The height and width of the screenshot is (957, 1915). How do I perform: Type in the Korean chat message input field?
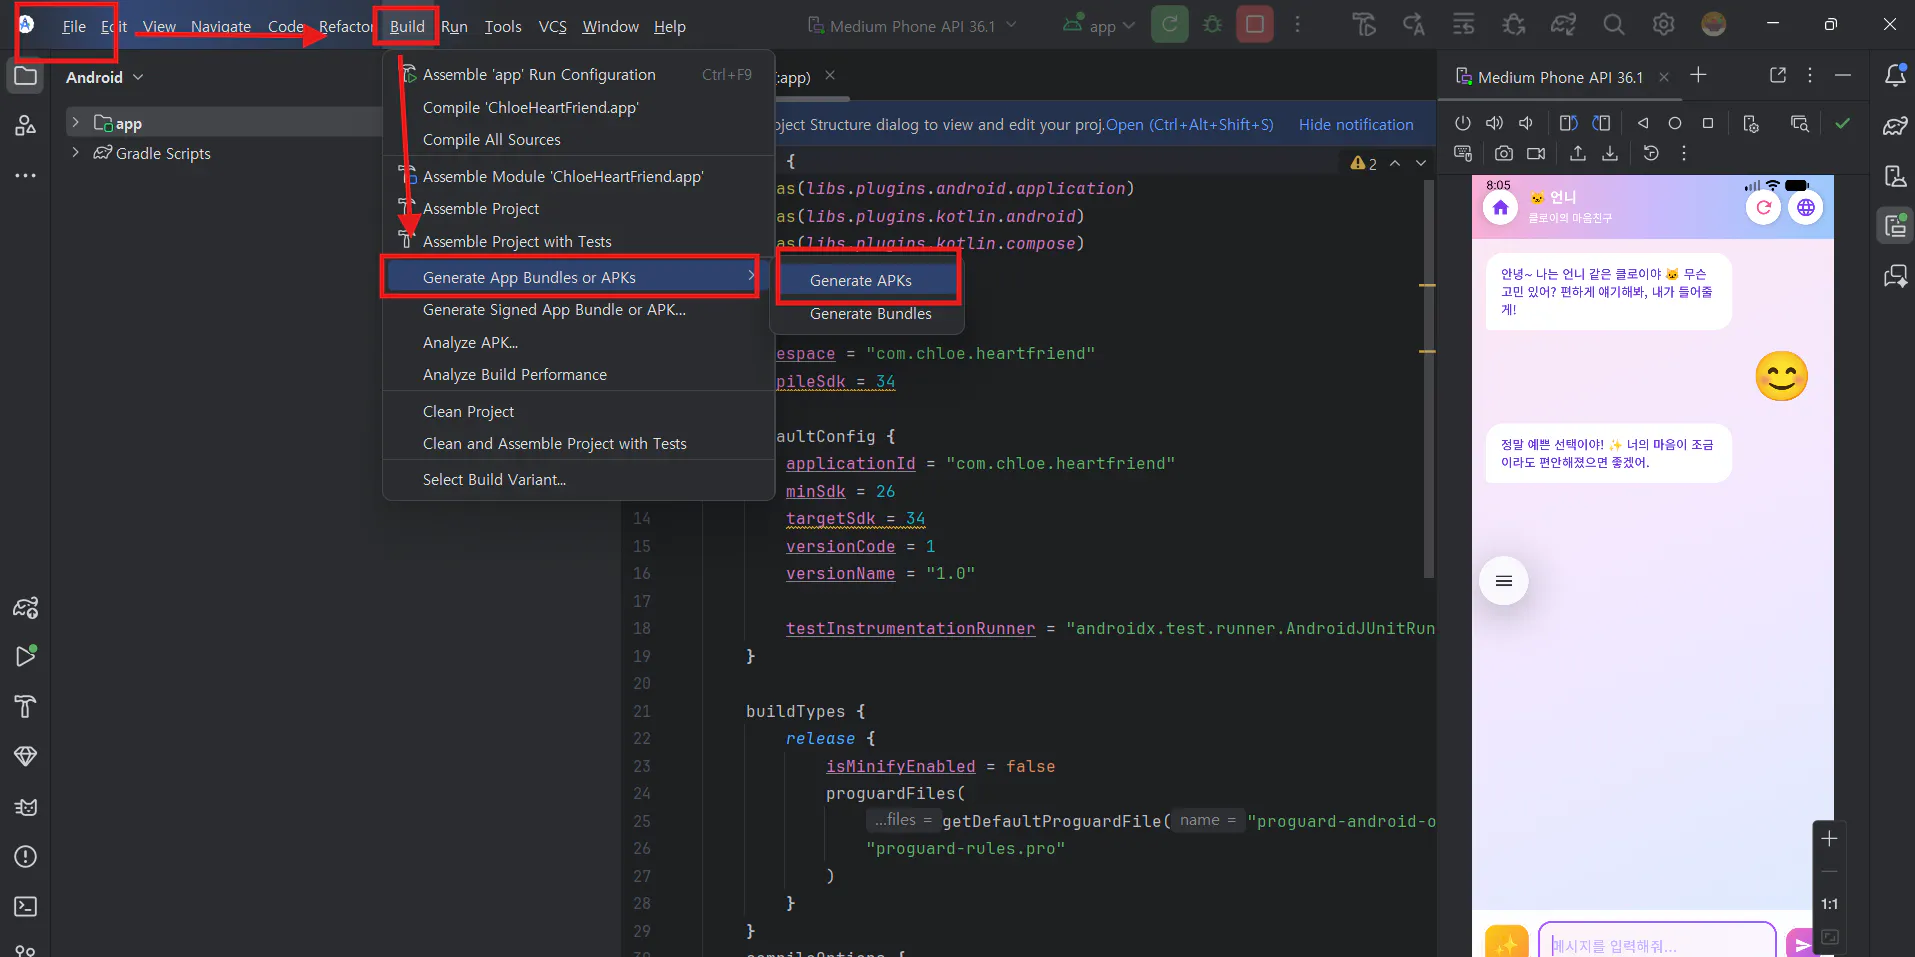[1655, 942]
